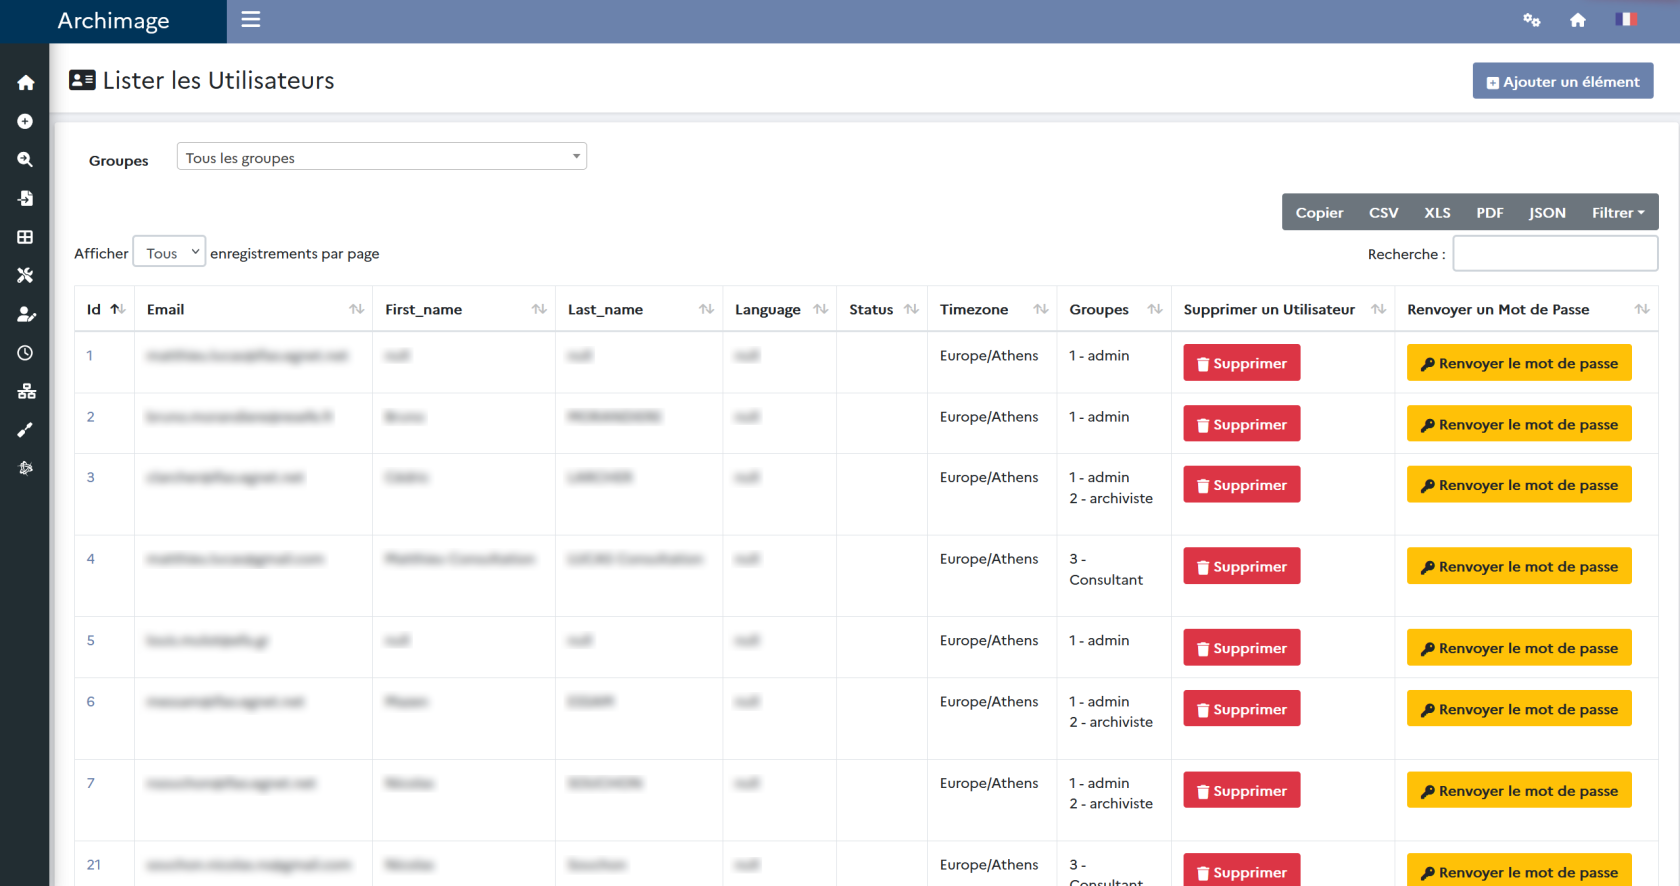Open user Id 4 link

tap(90, 558)
